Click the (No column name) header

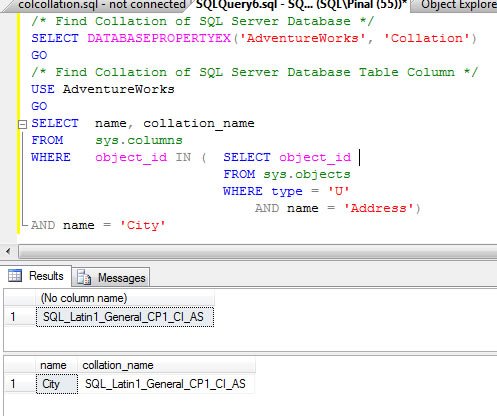(x=125, y=298)
